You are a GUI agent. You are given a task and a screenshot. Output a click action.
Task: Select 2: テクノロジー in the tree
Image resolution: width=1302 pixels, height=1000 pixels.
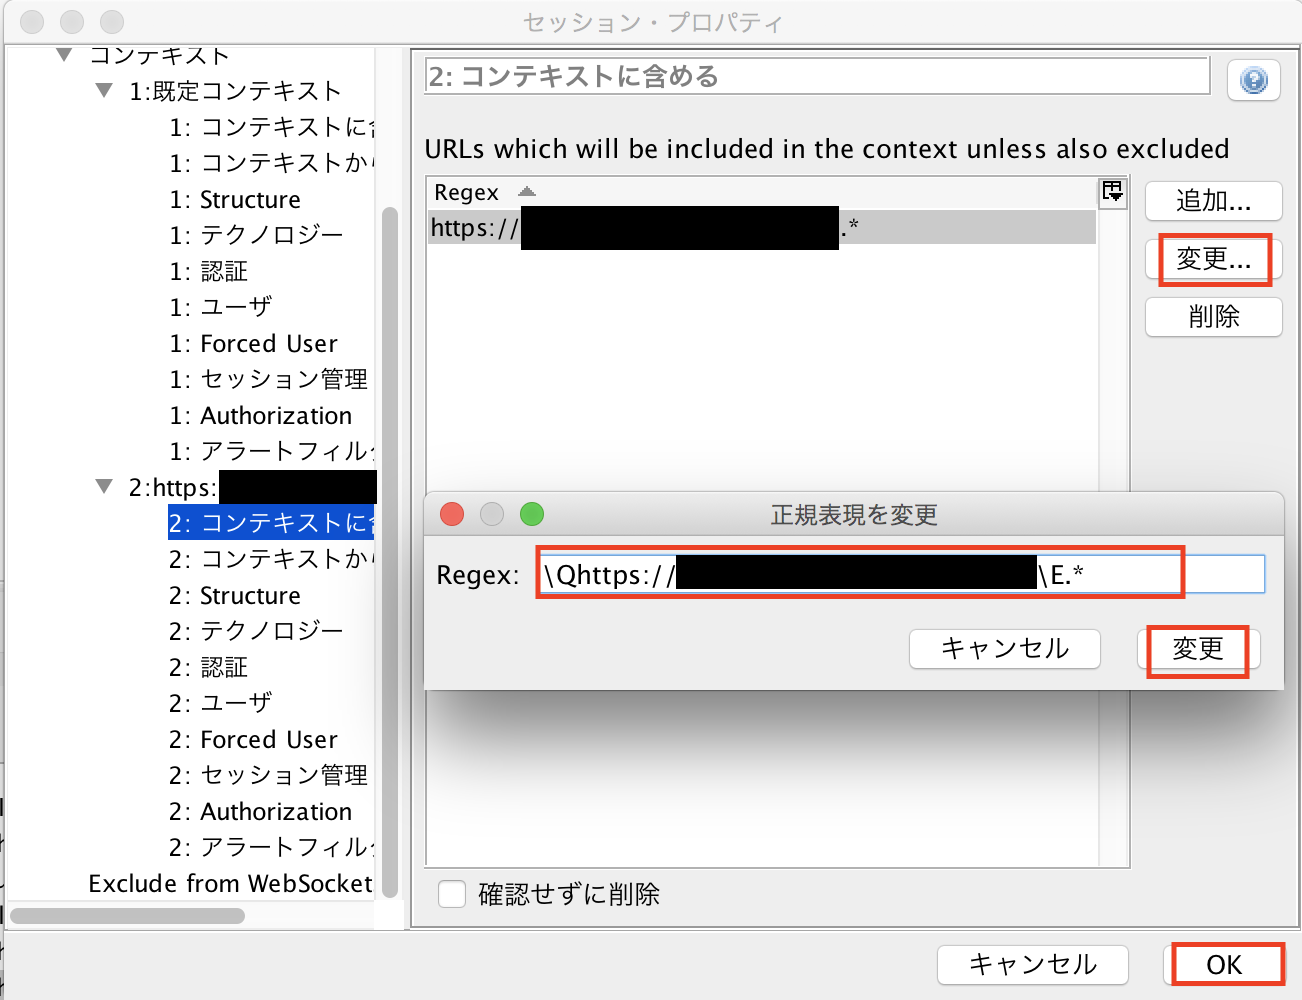tap(256, 632)
